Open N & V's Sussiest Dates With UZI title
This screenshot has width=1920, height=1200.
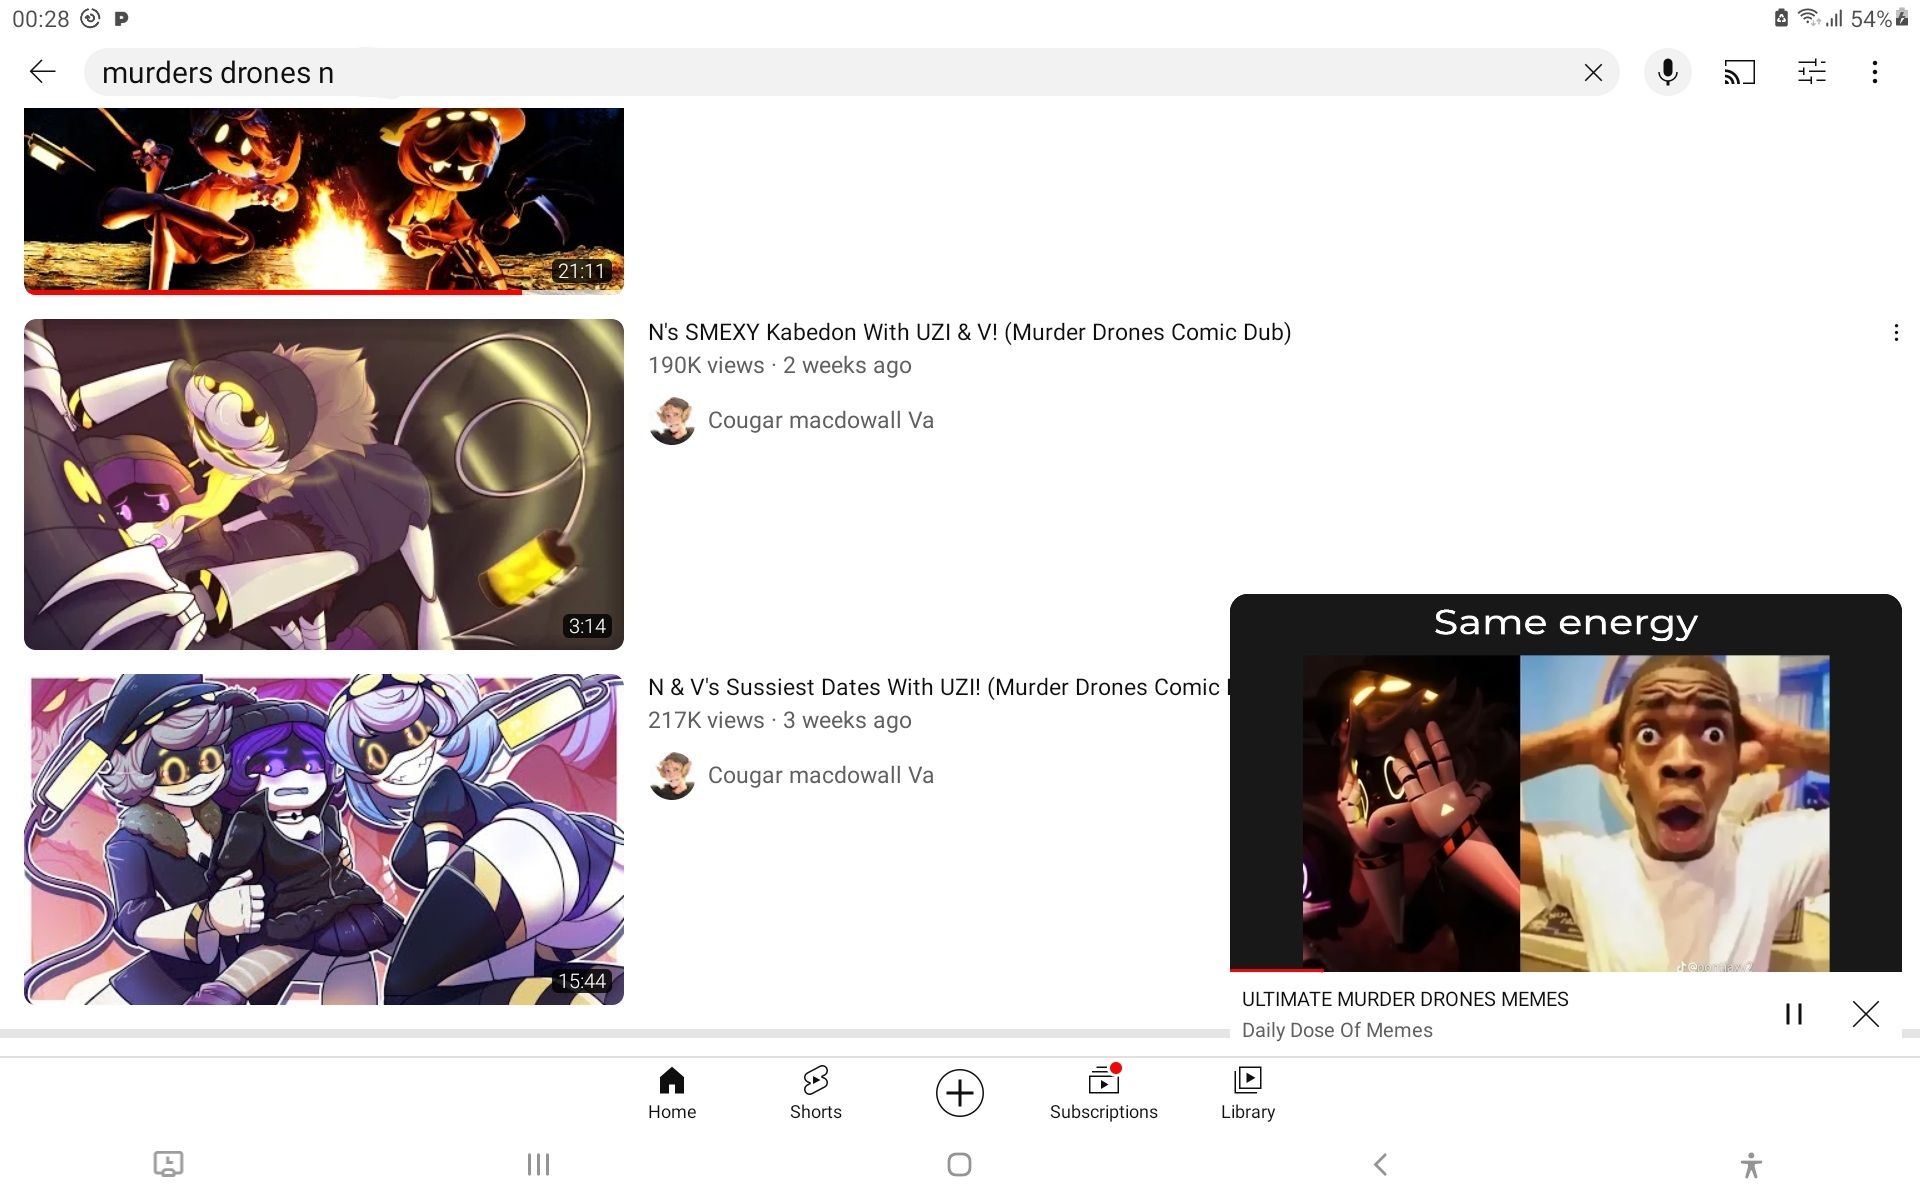[x=938, y=687]
